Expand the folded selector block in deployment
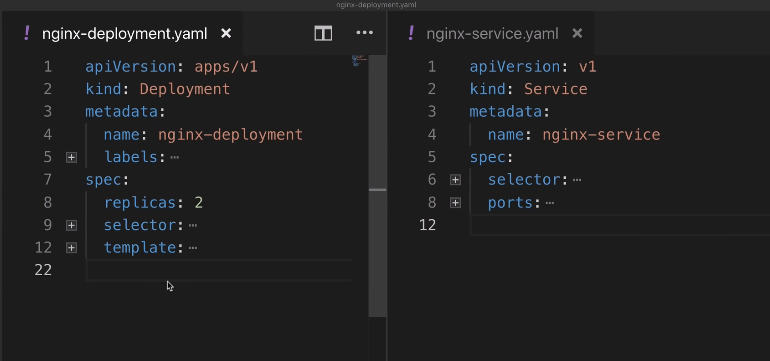This screenshot has height=361, width=770. click(x=71, y=225)
